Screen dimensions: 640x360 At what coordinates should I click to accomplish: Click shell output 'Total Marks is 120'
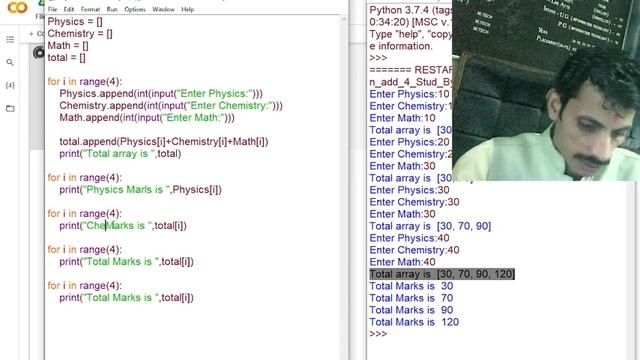[x=414, y=322]
